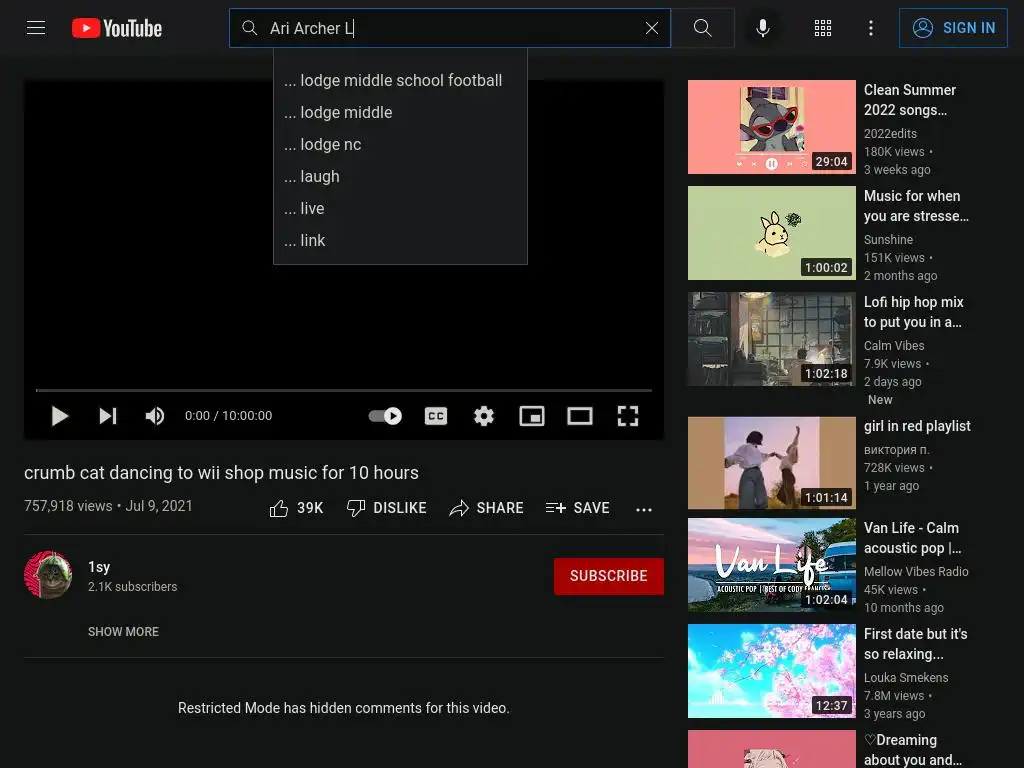Start voice search with microphone
The width and height of the screenshot is (1024, 768).
click(x=763, y=28)
